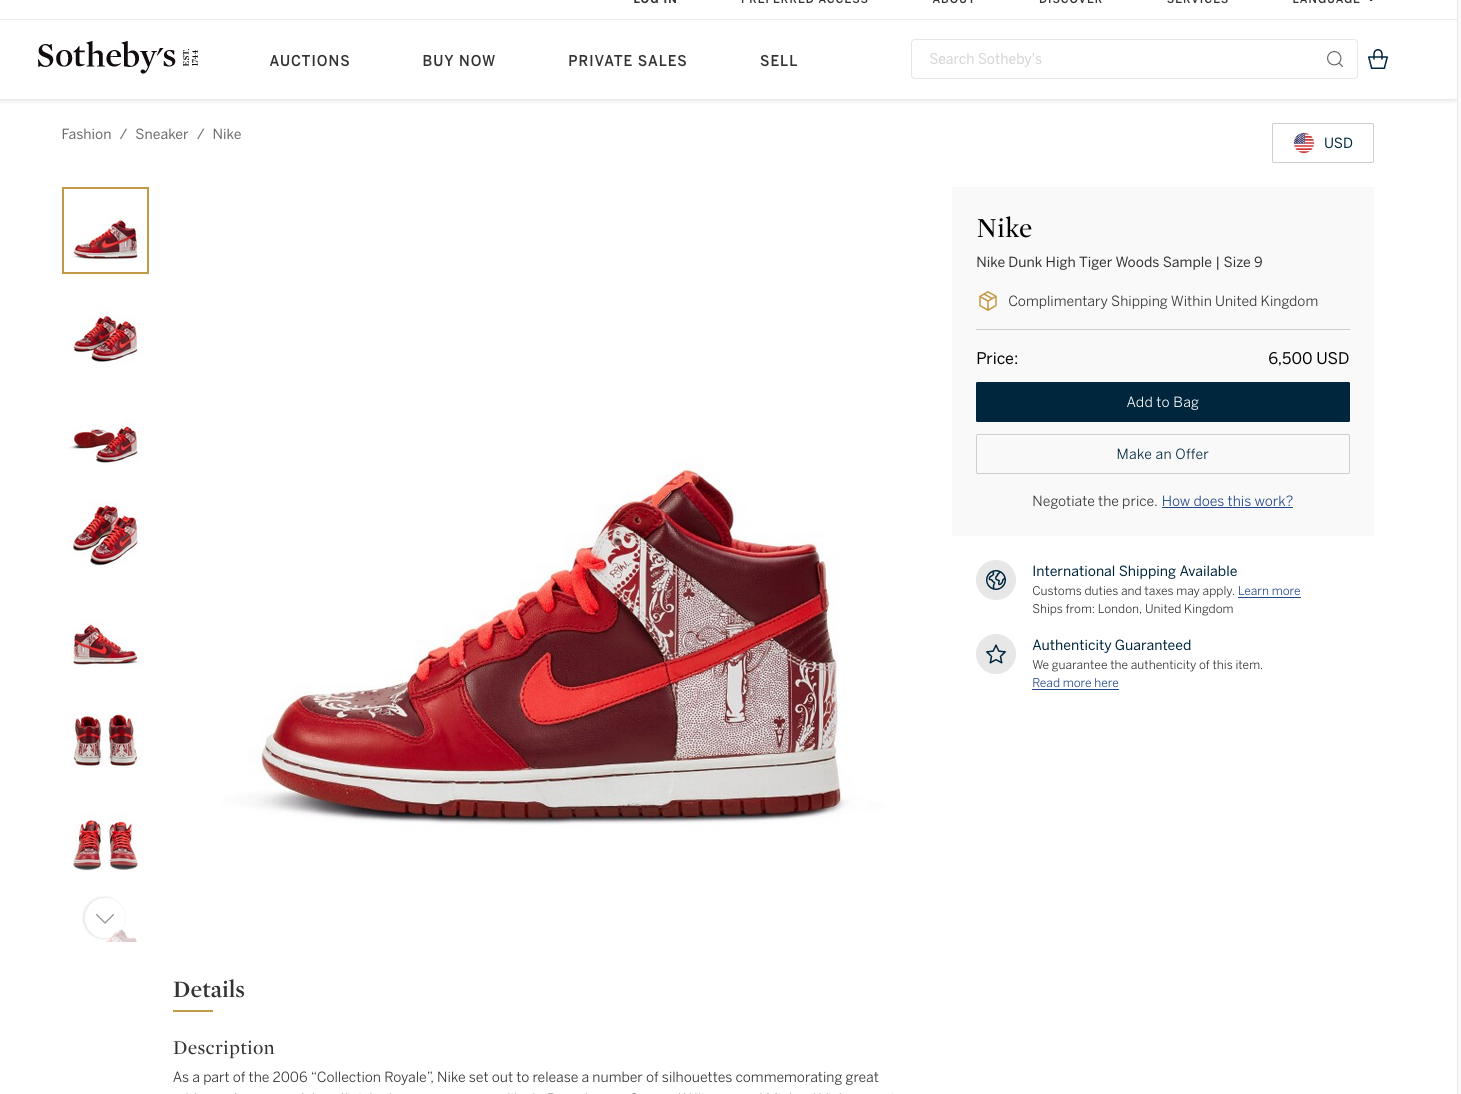Click the Add to Bag button
Screen dimensions: 1461x1094
coord(1162,402)
